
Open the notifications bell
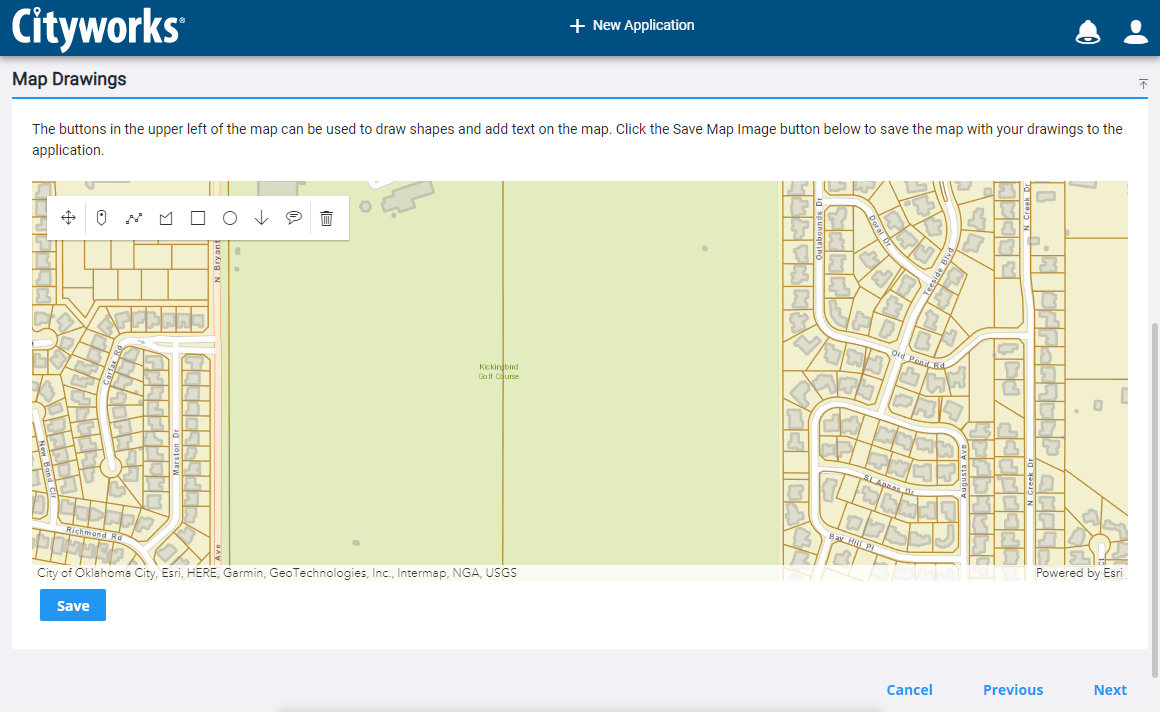click(1087, 32)
